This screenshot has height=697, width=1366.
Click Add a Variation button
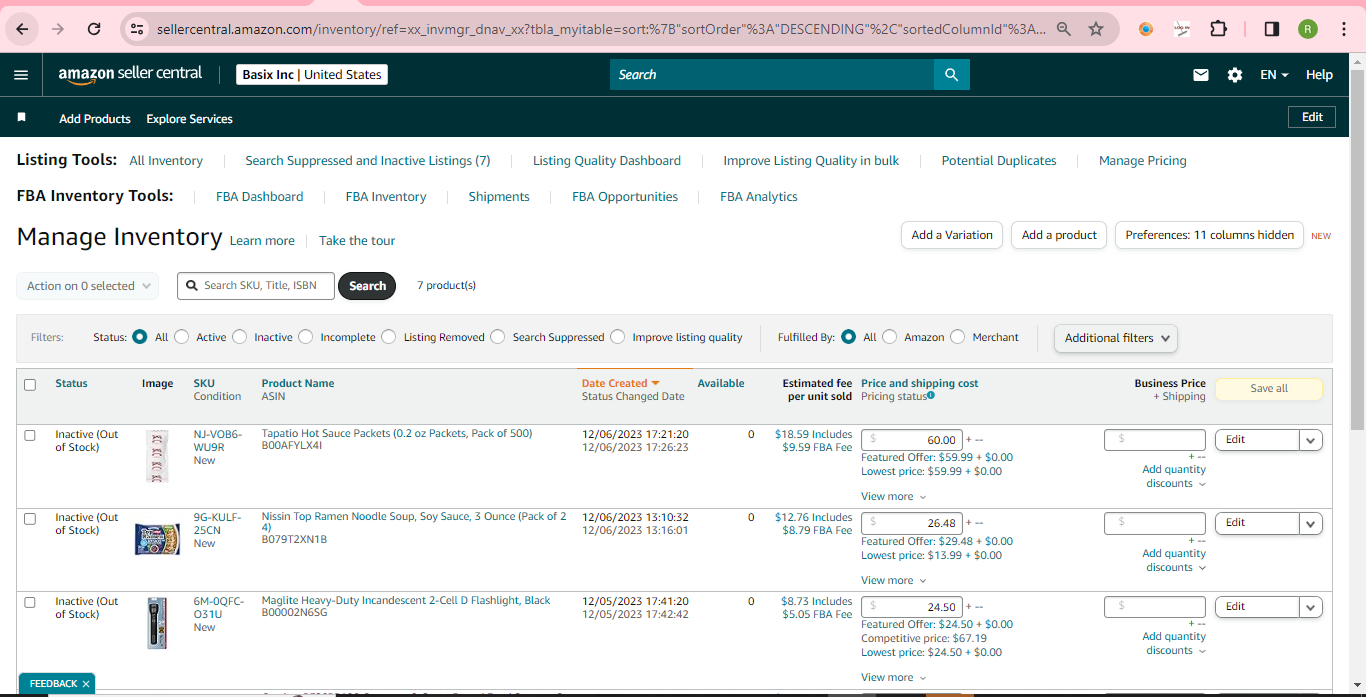(x=952, y=235)
